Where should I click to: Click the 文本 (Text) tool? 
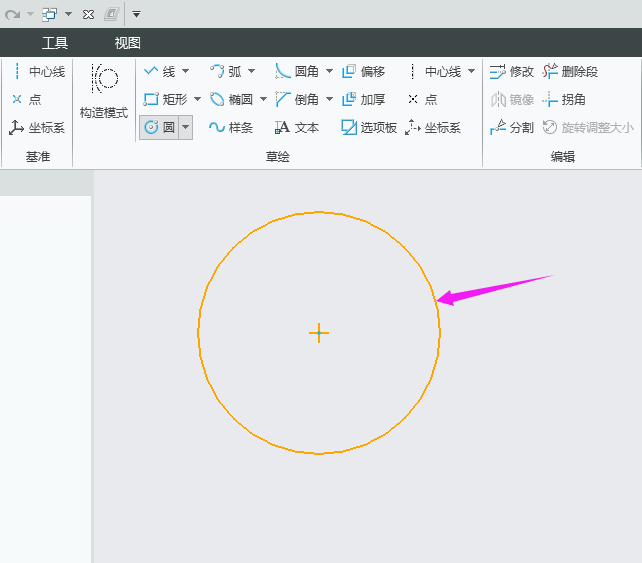[x=297, y=127]
